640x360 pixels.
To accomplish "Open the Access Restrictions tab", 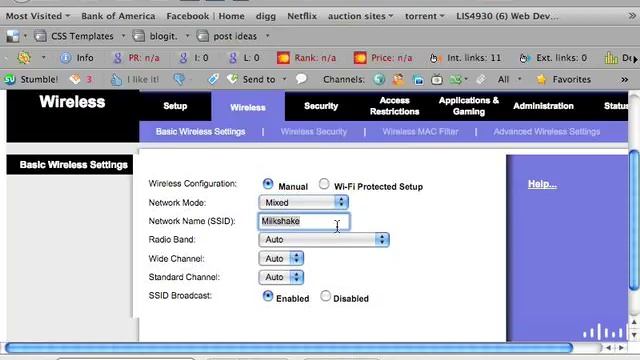I will (394, 106).
